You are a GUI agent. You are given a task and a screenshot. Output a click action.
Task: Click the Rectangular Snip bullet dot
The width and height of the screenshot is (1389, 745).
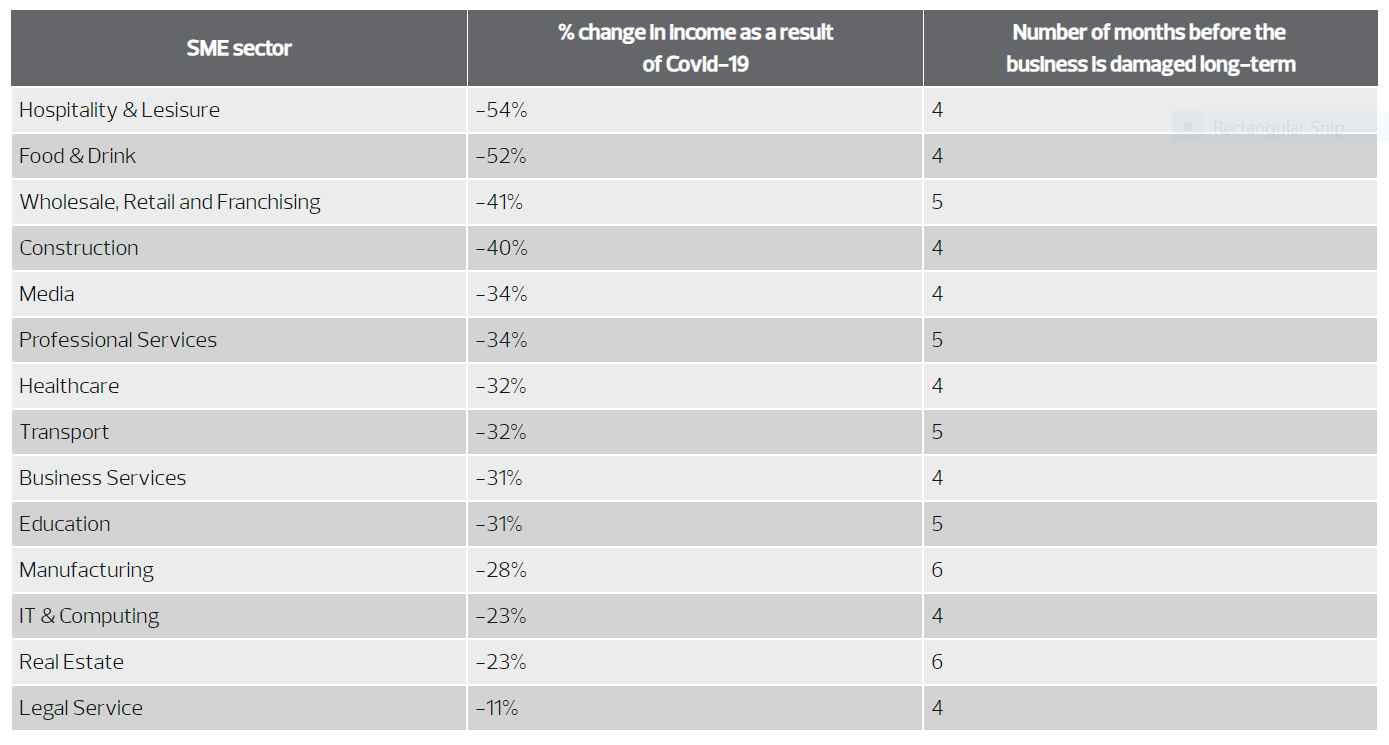pyautogui.click(x=1189, y=128)
